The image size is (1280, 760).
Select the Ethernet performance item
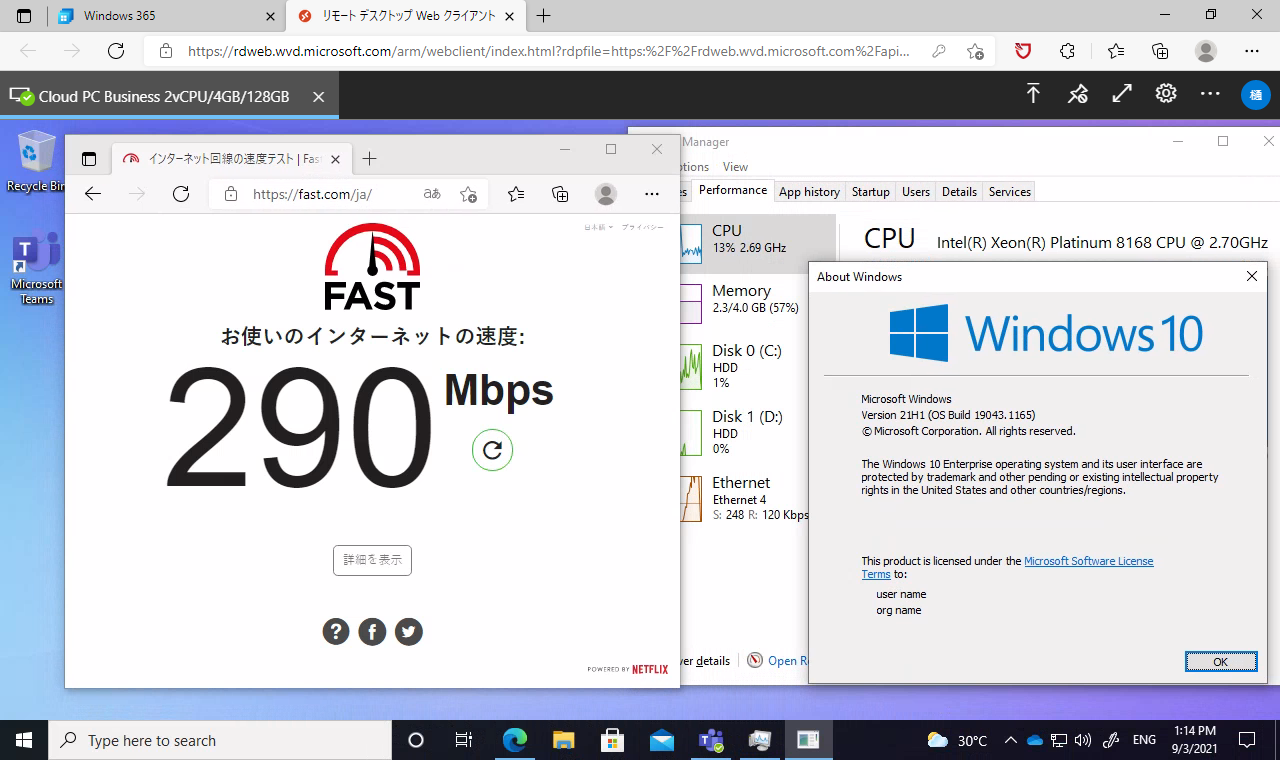pyautogui.click(x=745, y=498)
